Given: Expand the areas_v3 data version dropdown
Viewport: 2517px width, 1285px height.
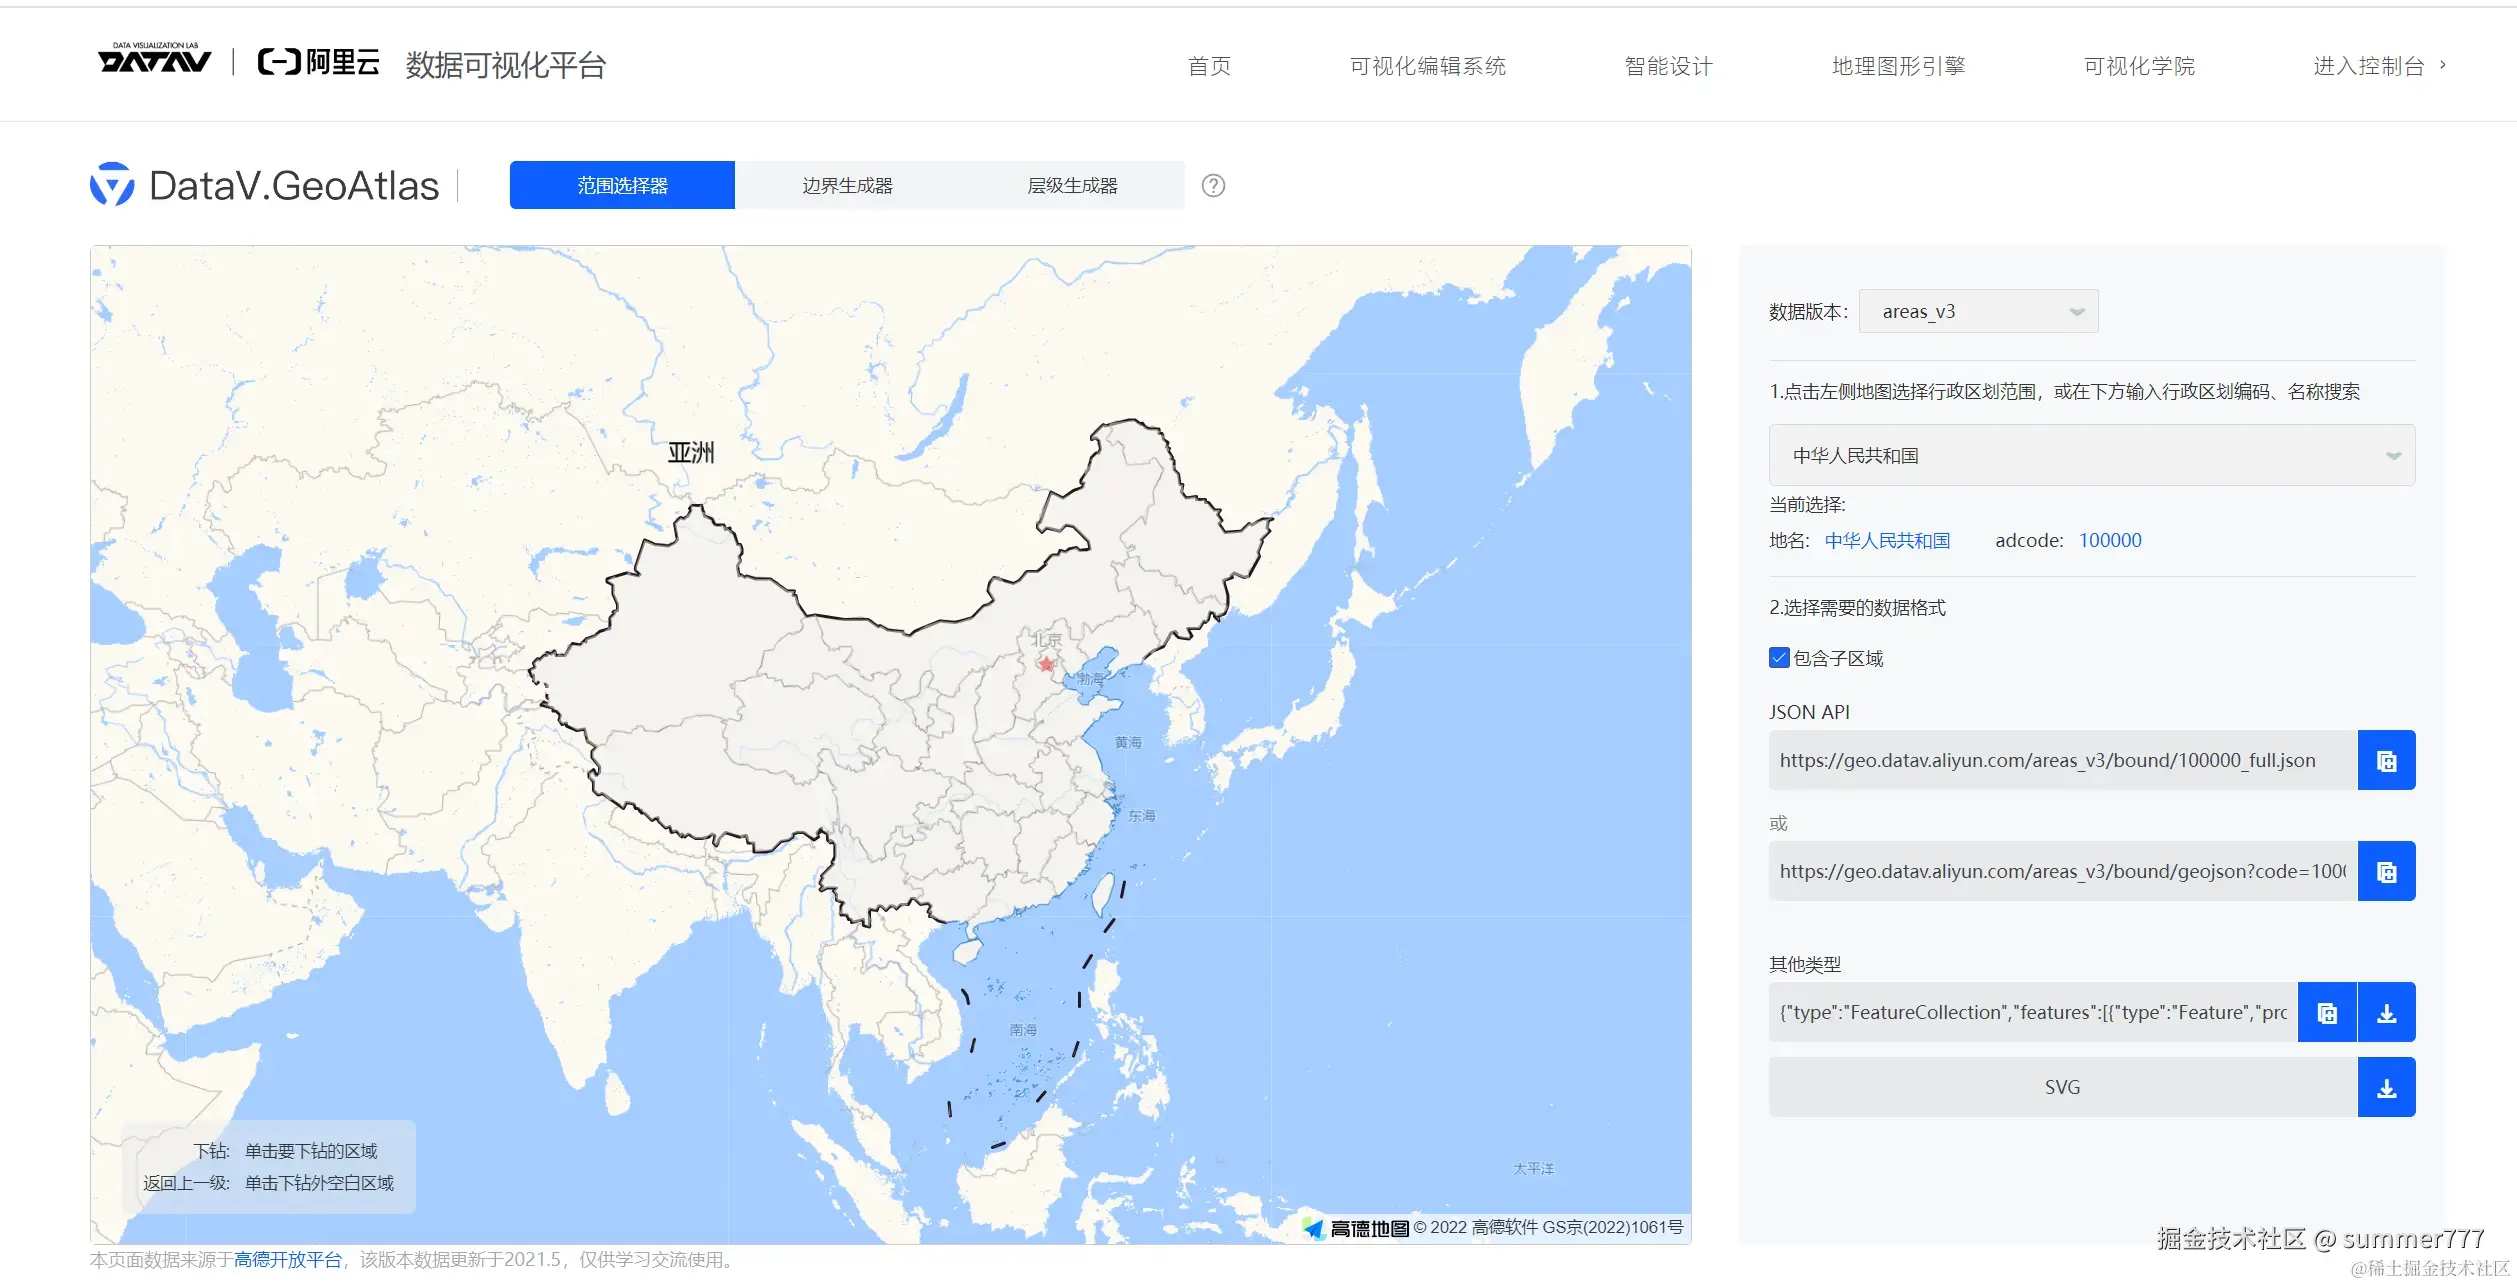Looking at the screenshot, I should (x=1977, y=312).
